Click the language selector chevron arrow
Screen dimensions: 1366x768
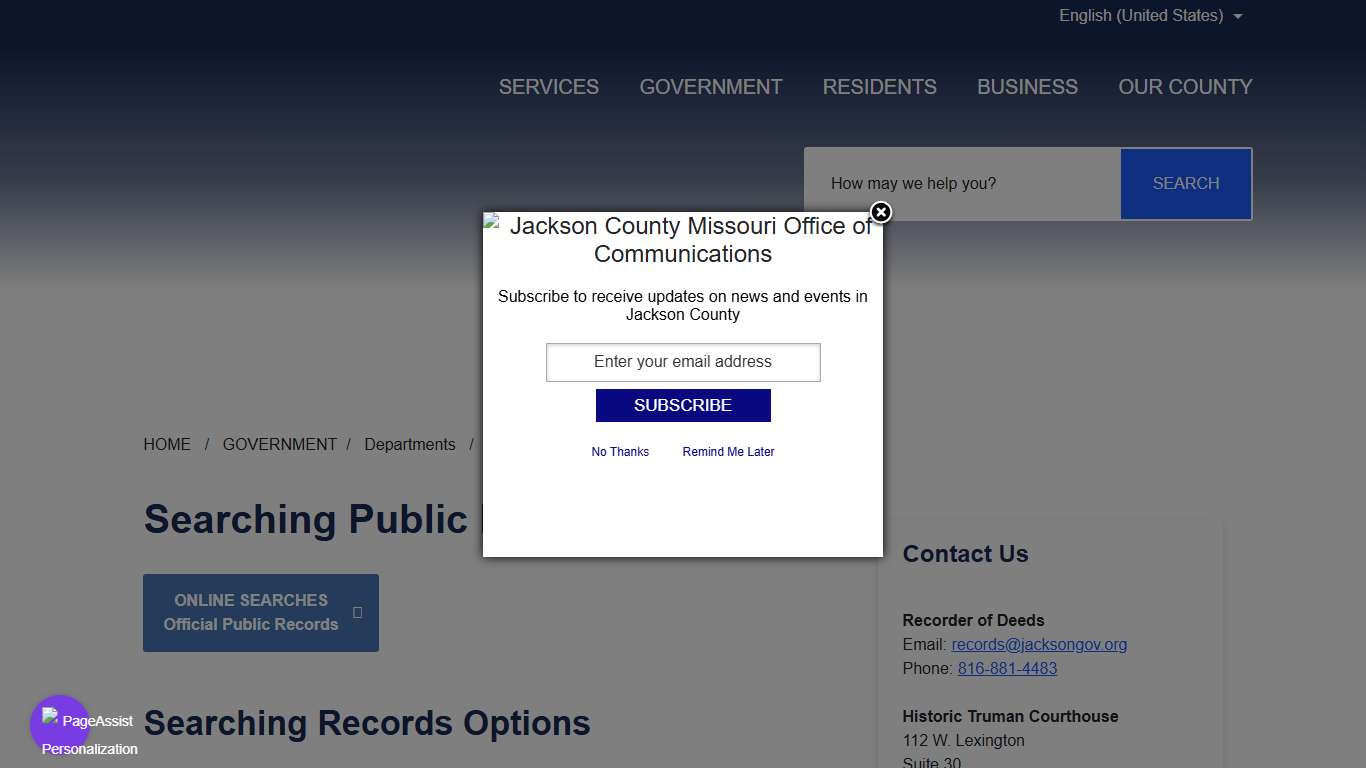pos(1238,16)
